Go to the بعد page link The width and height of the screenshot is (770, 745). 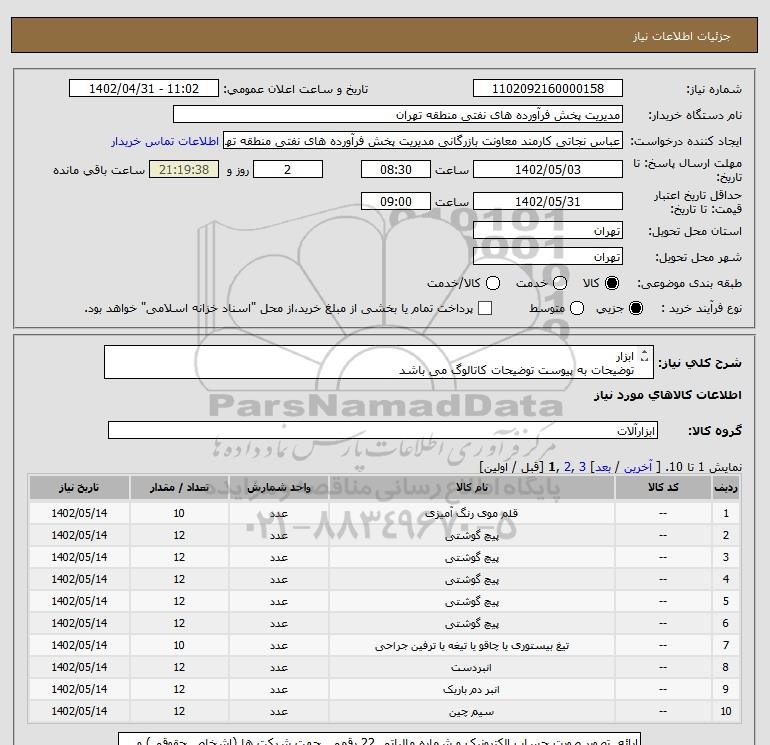pyautogui.click(x=603, y=467)
